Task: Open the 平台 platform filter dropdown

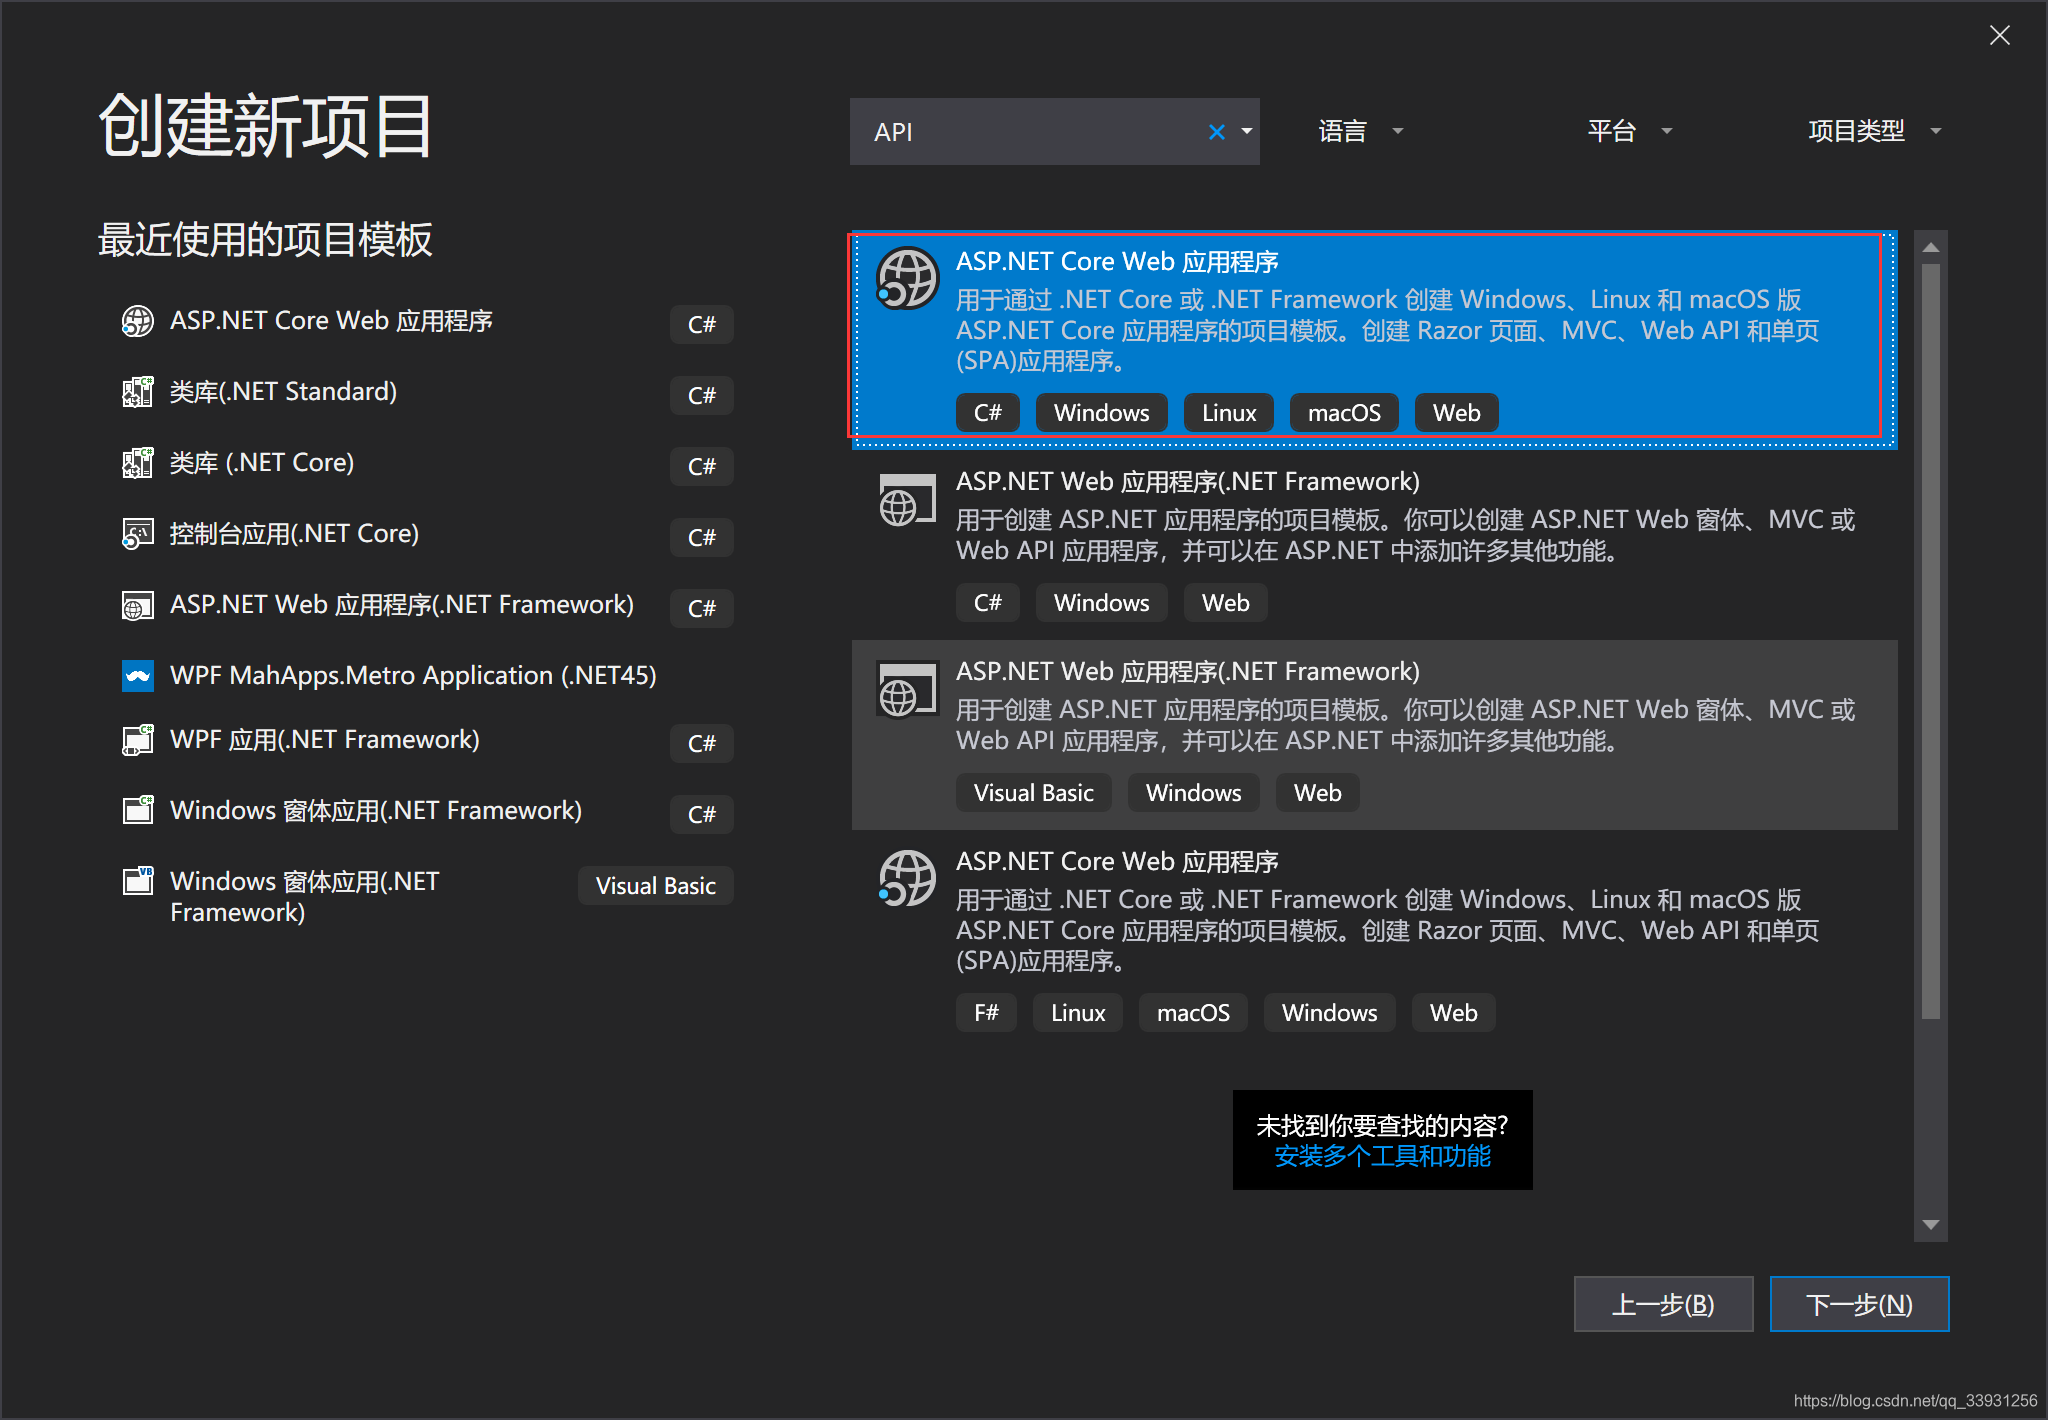Action: point(1629,131)
